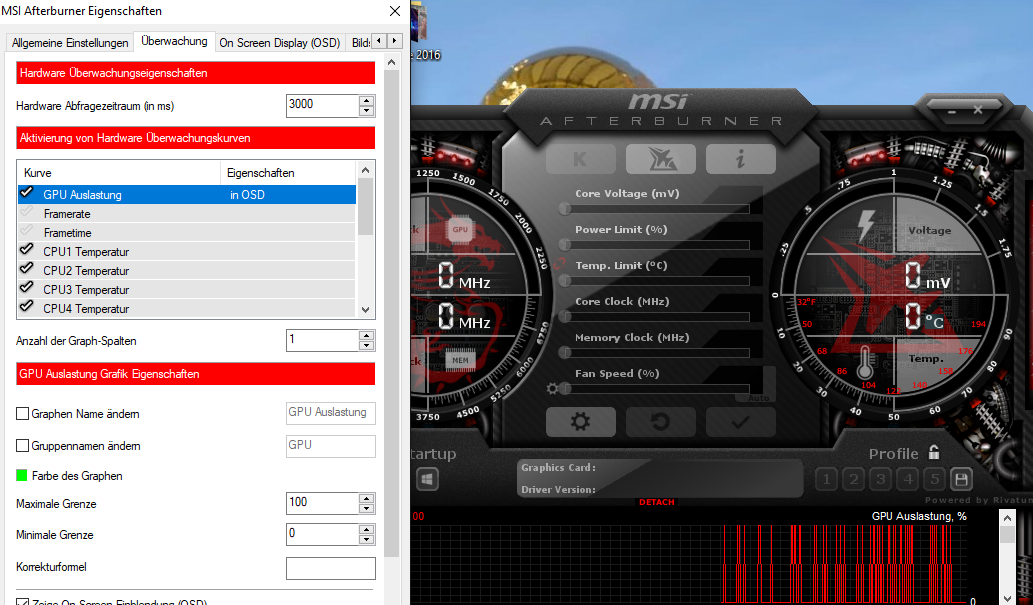Click the Maximale Grenze 100 field
The width and height of the screenshot is (1033, 605).
[323, 504]
